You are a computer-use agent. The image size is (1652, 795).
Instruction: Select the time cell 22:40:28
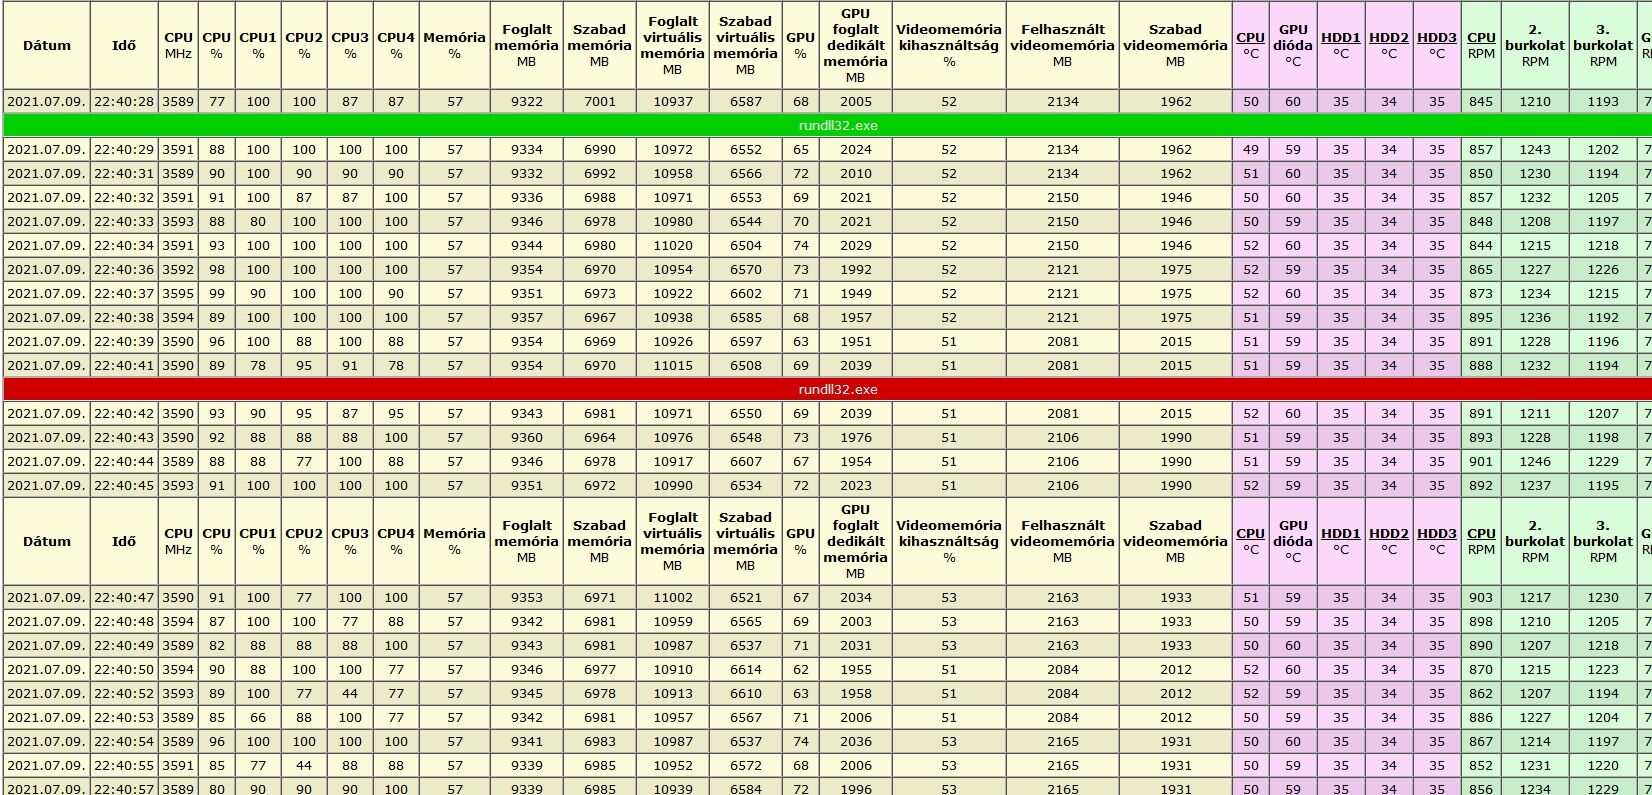[x=124, y=102]
